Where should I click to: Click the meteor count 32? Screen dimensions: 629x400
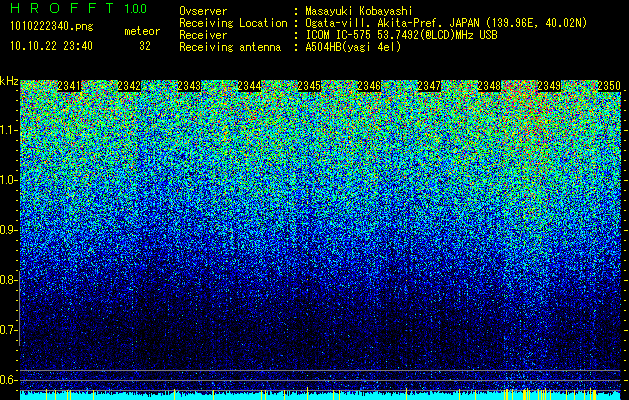click(145, 46)
